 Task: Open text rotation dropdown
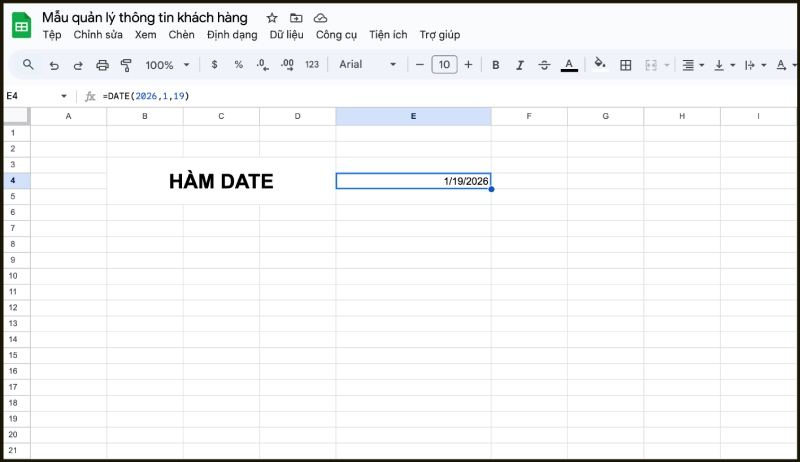pos(786,65)
